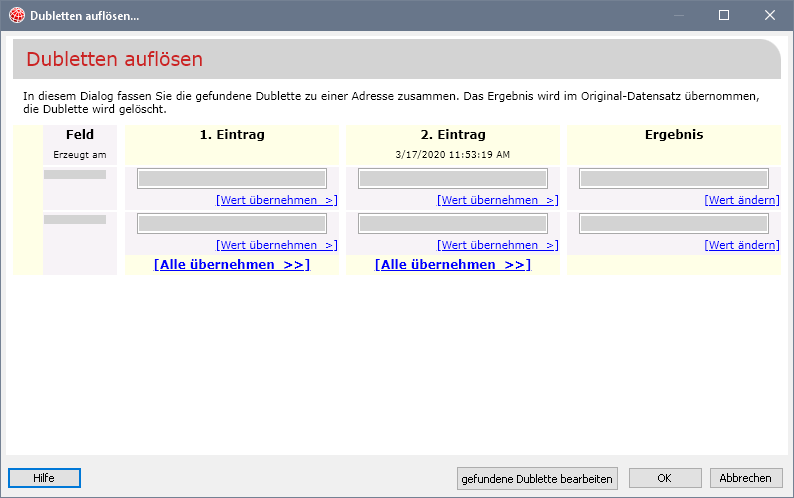Click first-row Wert übernehmen link in 2. Eintrag
The height and width of the screenshot is (498, 794).
pos(497,200)
